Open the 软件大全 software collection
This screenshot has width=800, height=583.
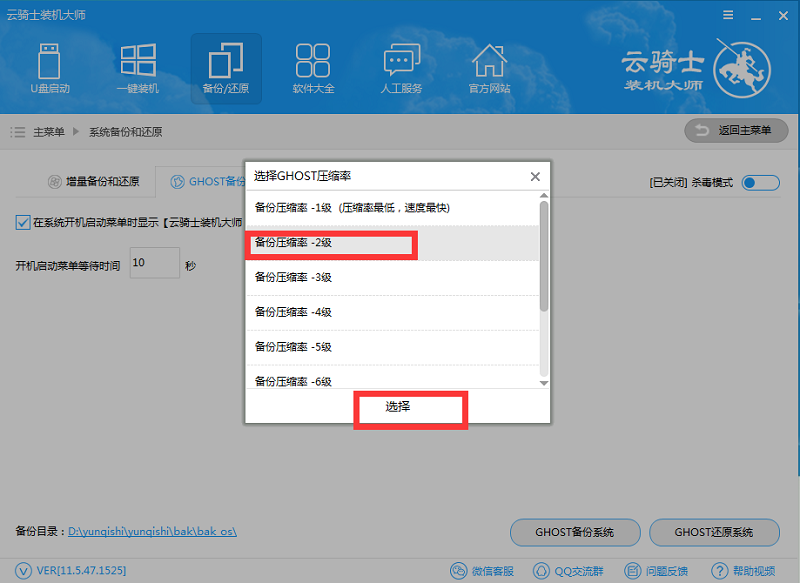click(x=313, y=69)
